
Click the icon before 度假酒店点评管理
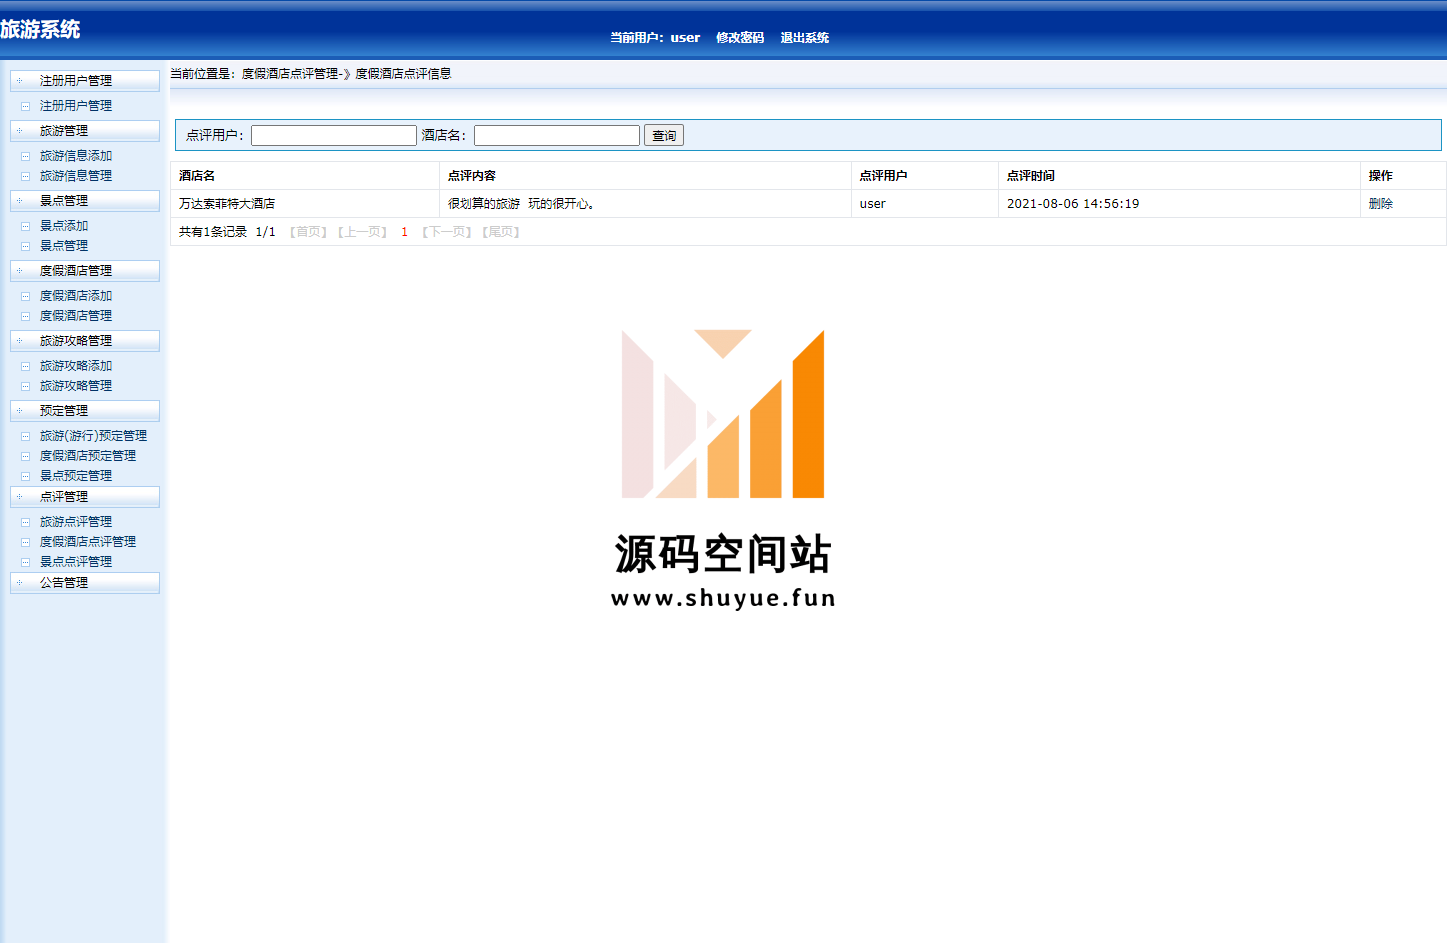tap(25, 542)
